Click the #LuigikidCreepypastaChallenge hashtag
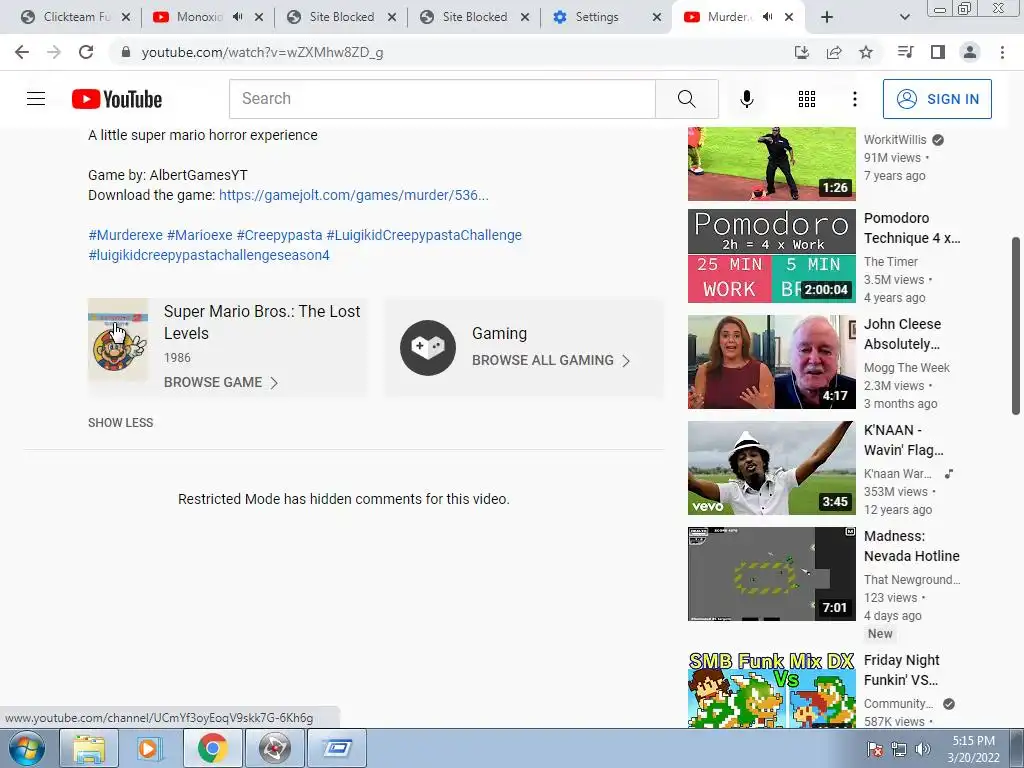The width and height of the screenshot is (1024, 768). click(x=424, y=235)
